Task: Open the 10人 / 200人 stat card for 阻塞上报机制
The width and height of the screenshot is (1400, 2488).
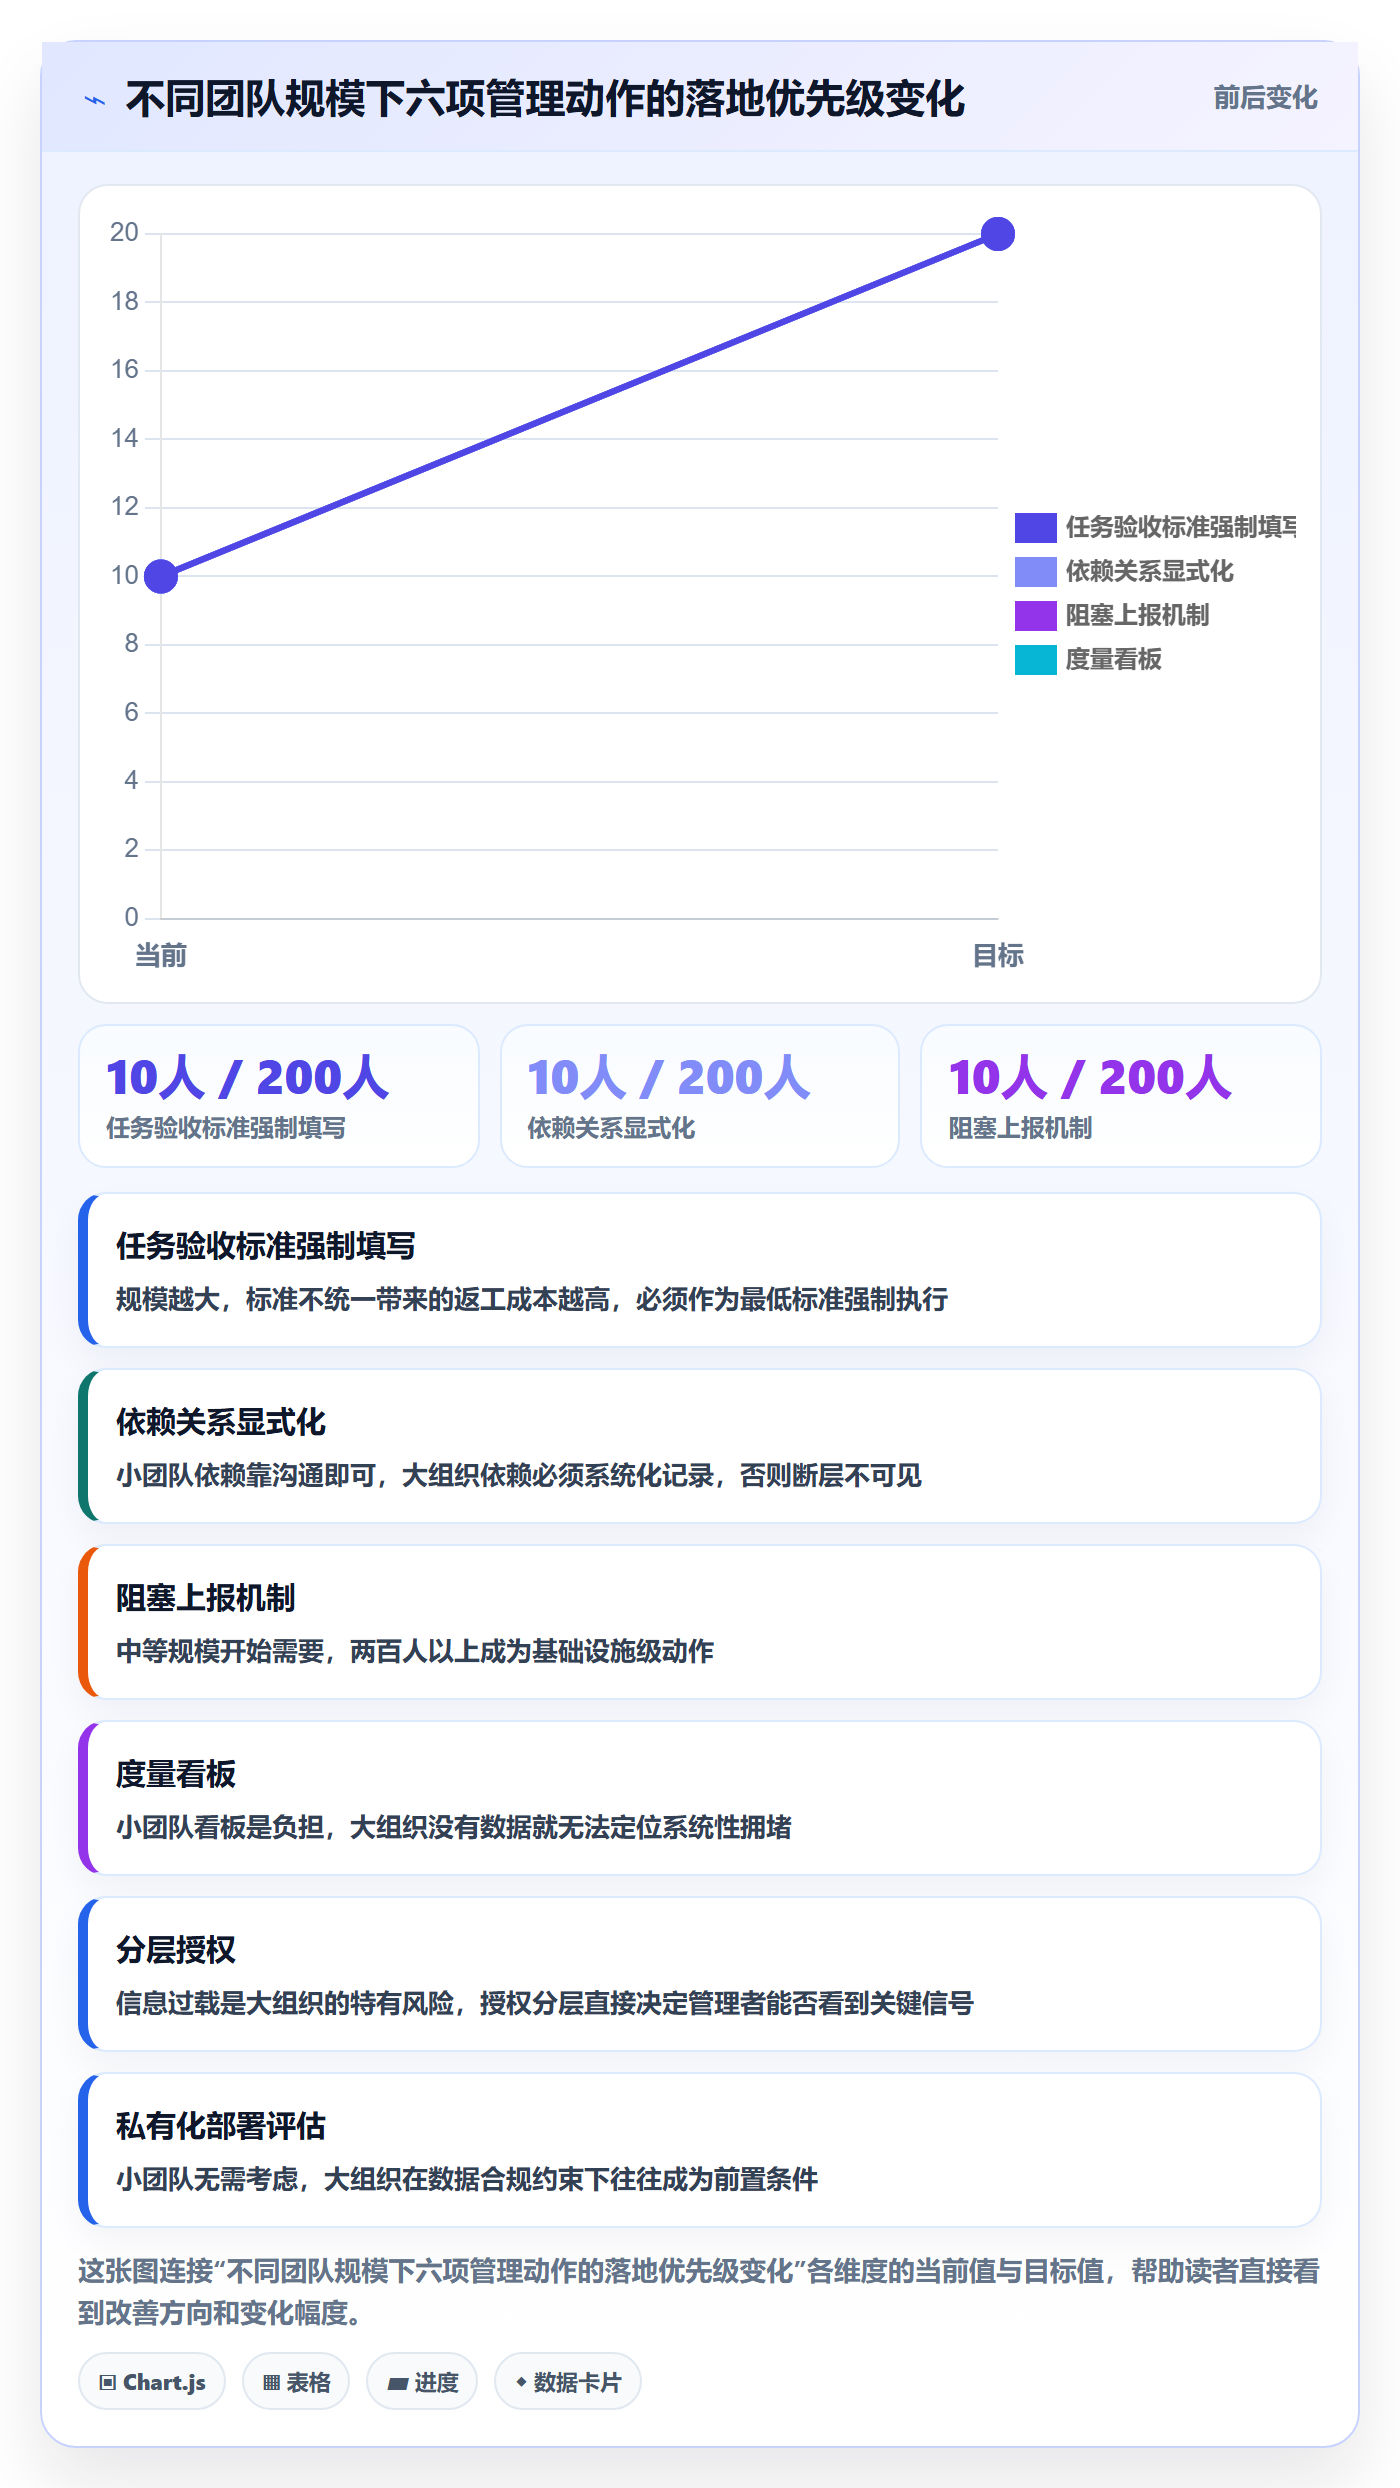Action: pos(1121,1096)
